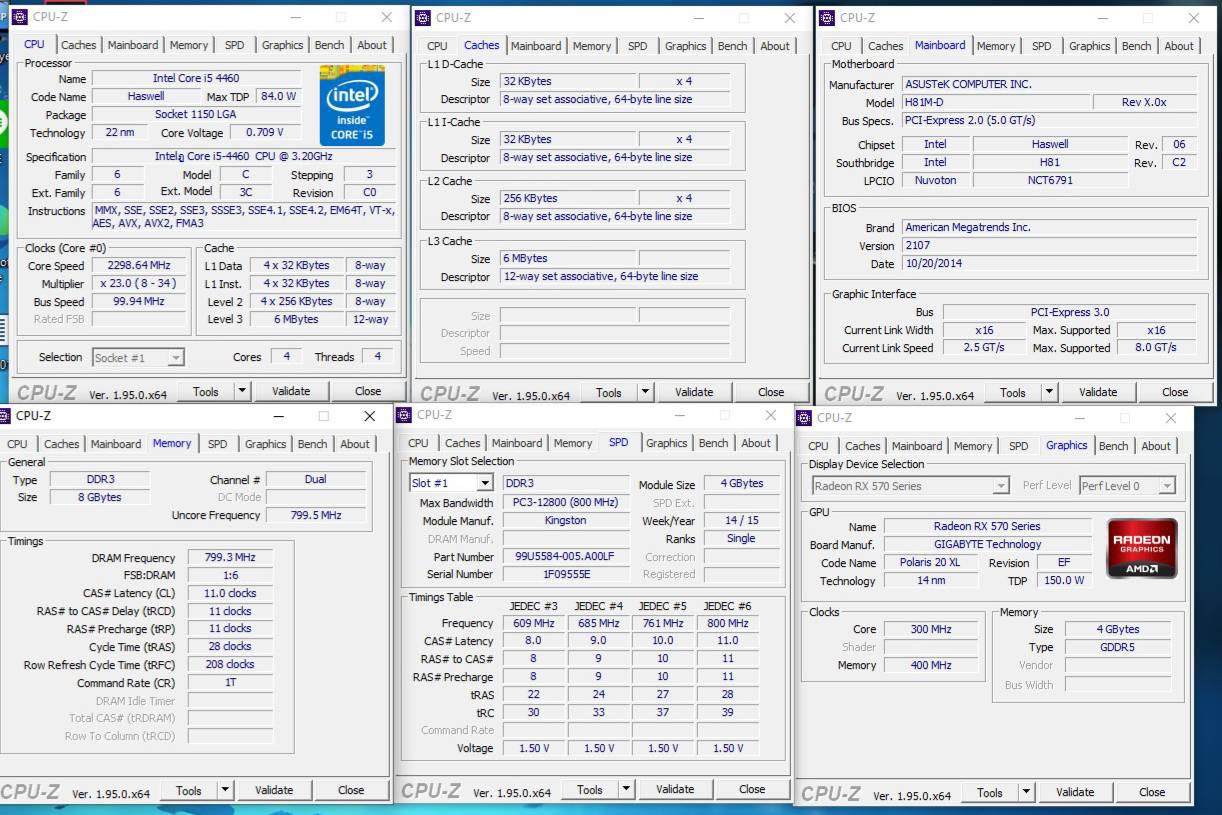
Task: Click the Serial Number 1F09555E field
Action: [565, 574]
